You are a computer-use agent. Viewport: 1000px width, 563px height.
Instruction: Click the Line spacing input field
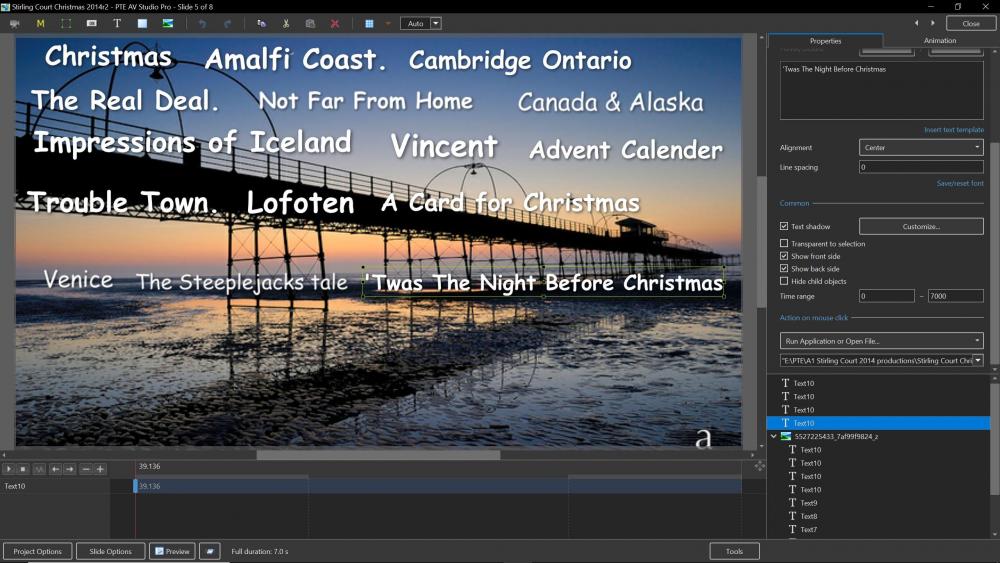click(x=921, y=167)
